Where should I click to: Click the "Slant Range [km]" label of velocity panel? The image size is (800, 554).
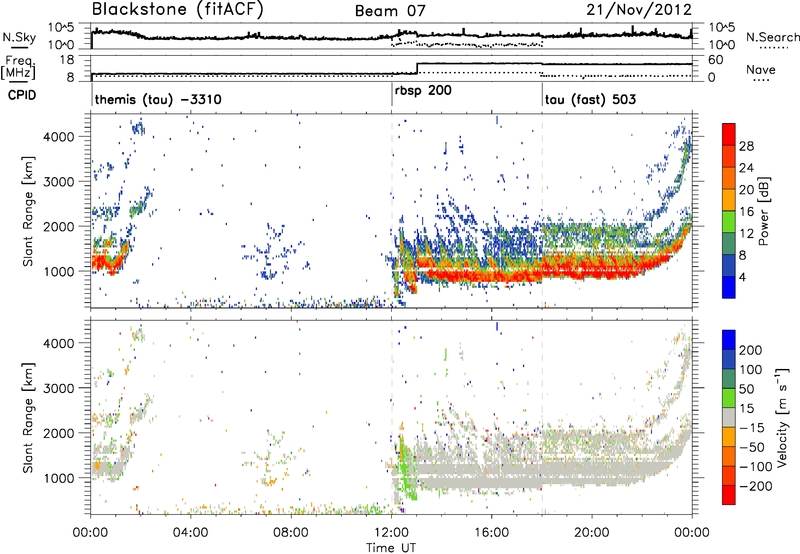pos(28,417)
